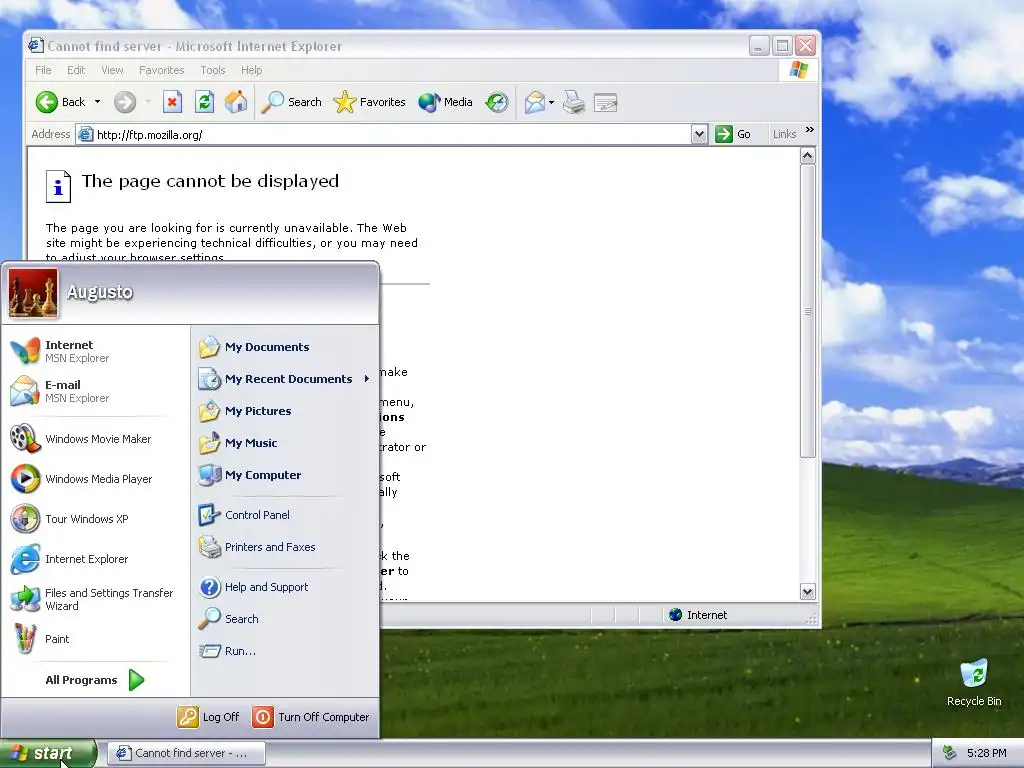Click the Edit page toolbar icon
This screenshot has height=768, width=1024.
[x=605, y=103]
